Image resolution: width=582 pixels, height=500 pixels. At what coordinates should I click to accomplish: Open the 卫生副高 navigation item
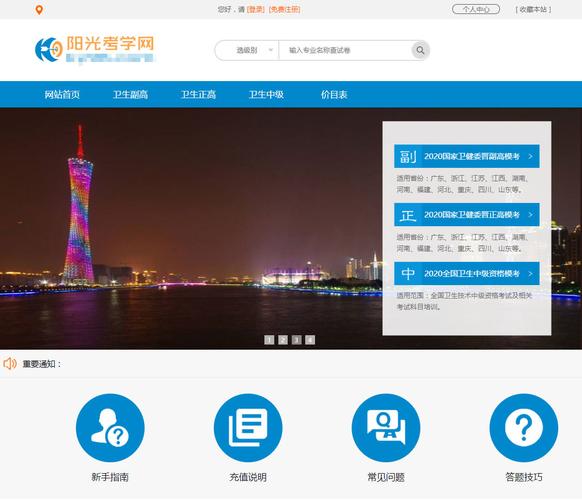130,95
